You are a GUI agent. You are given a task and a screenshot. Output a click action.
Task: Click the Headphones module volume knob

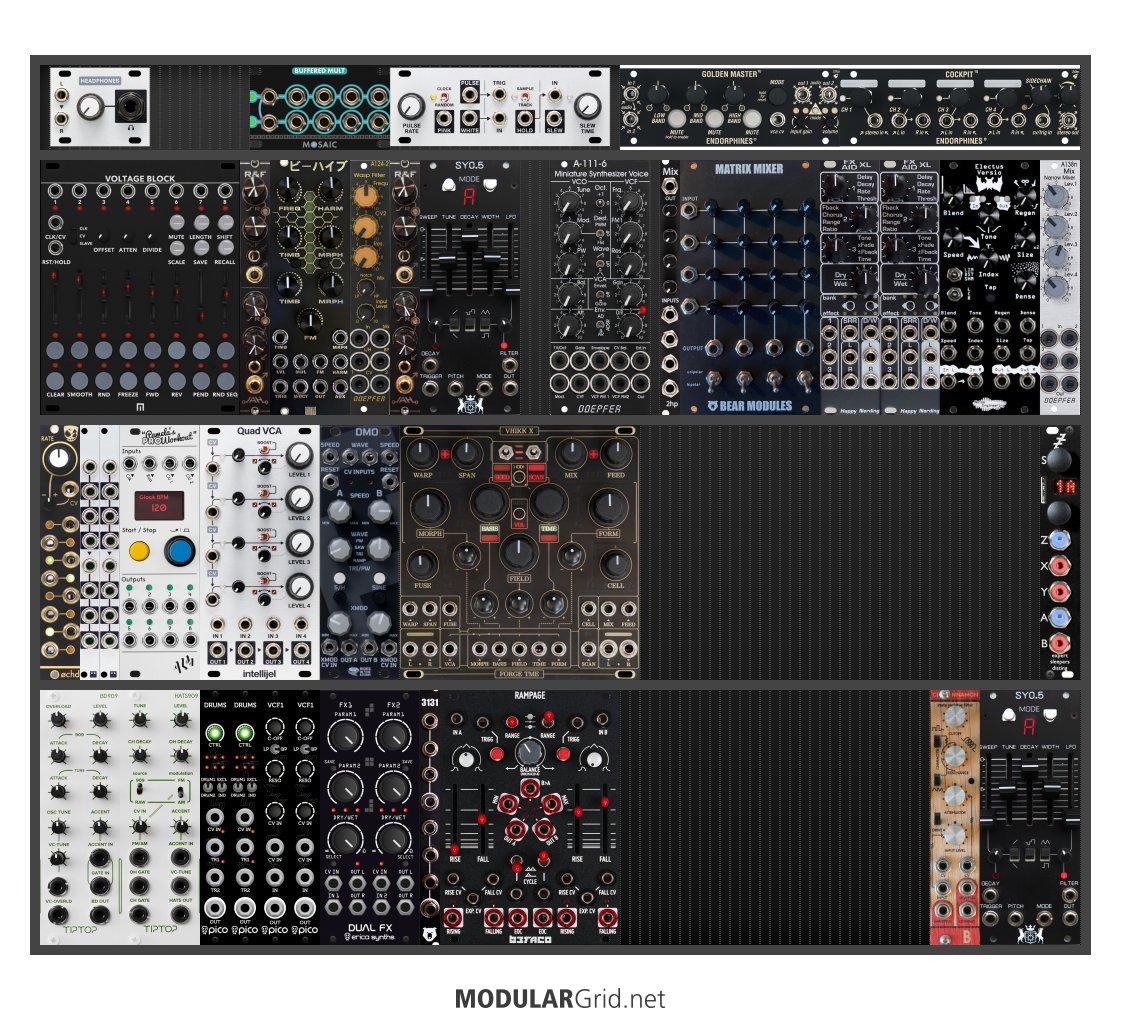pyautogui.click(x=90, y=107)
